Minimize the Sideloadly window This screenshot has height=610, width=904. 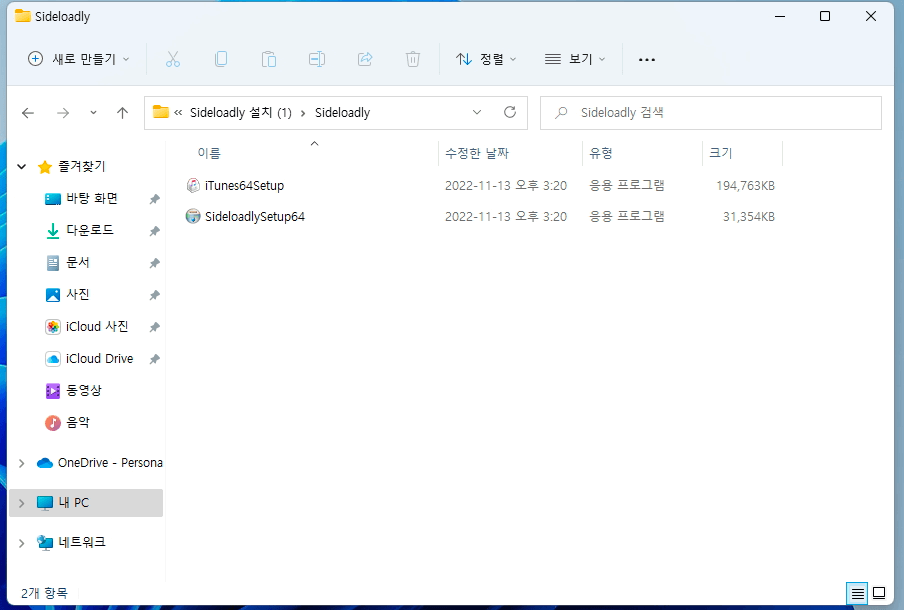coord(780,16)
